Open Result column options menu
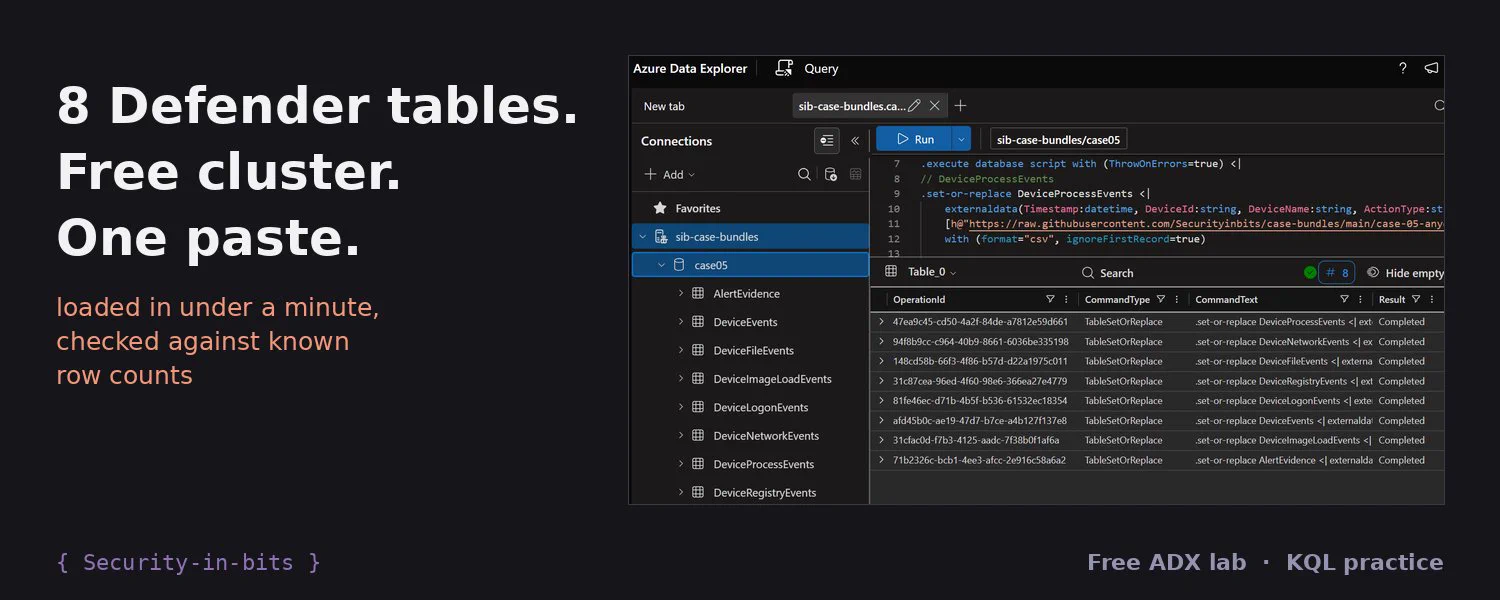 click(1432, 299)
